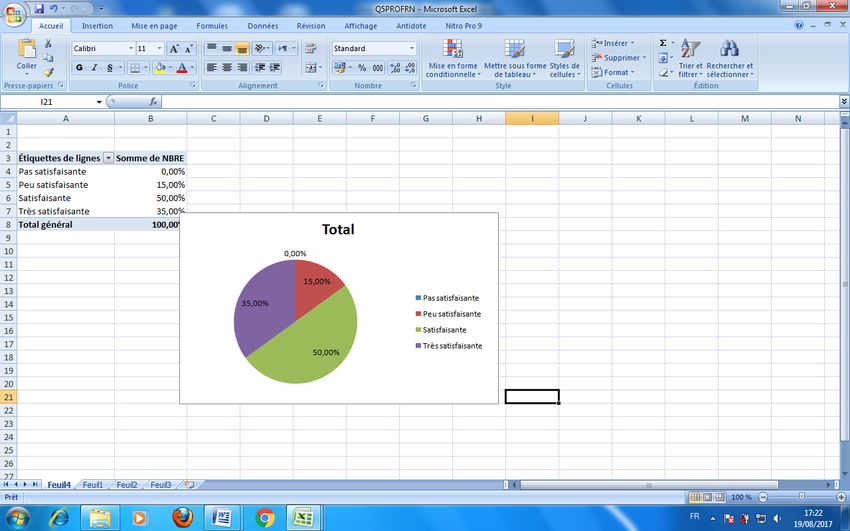
Task: Open the Révision ribbon tab
Action: pos(311,25)
